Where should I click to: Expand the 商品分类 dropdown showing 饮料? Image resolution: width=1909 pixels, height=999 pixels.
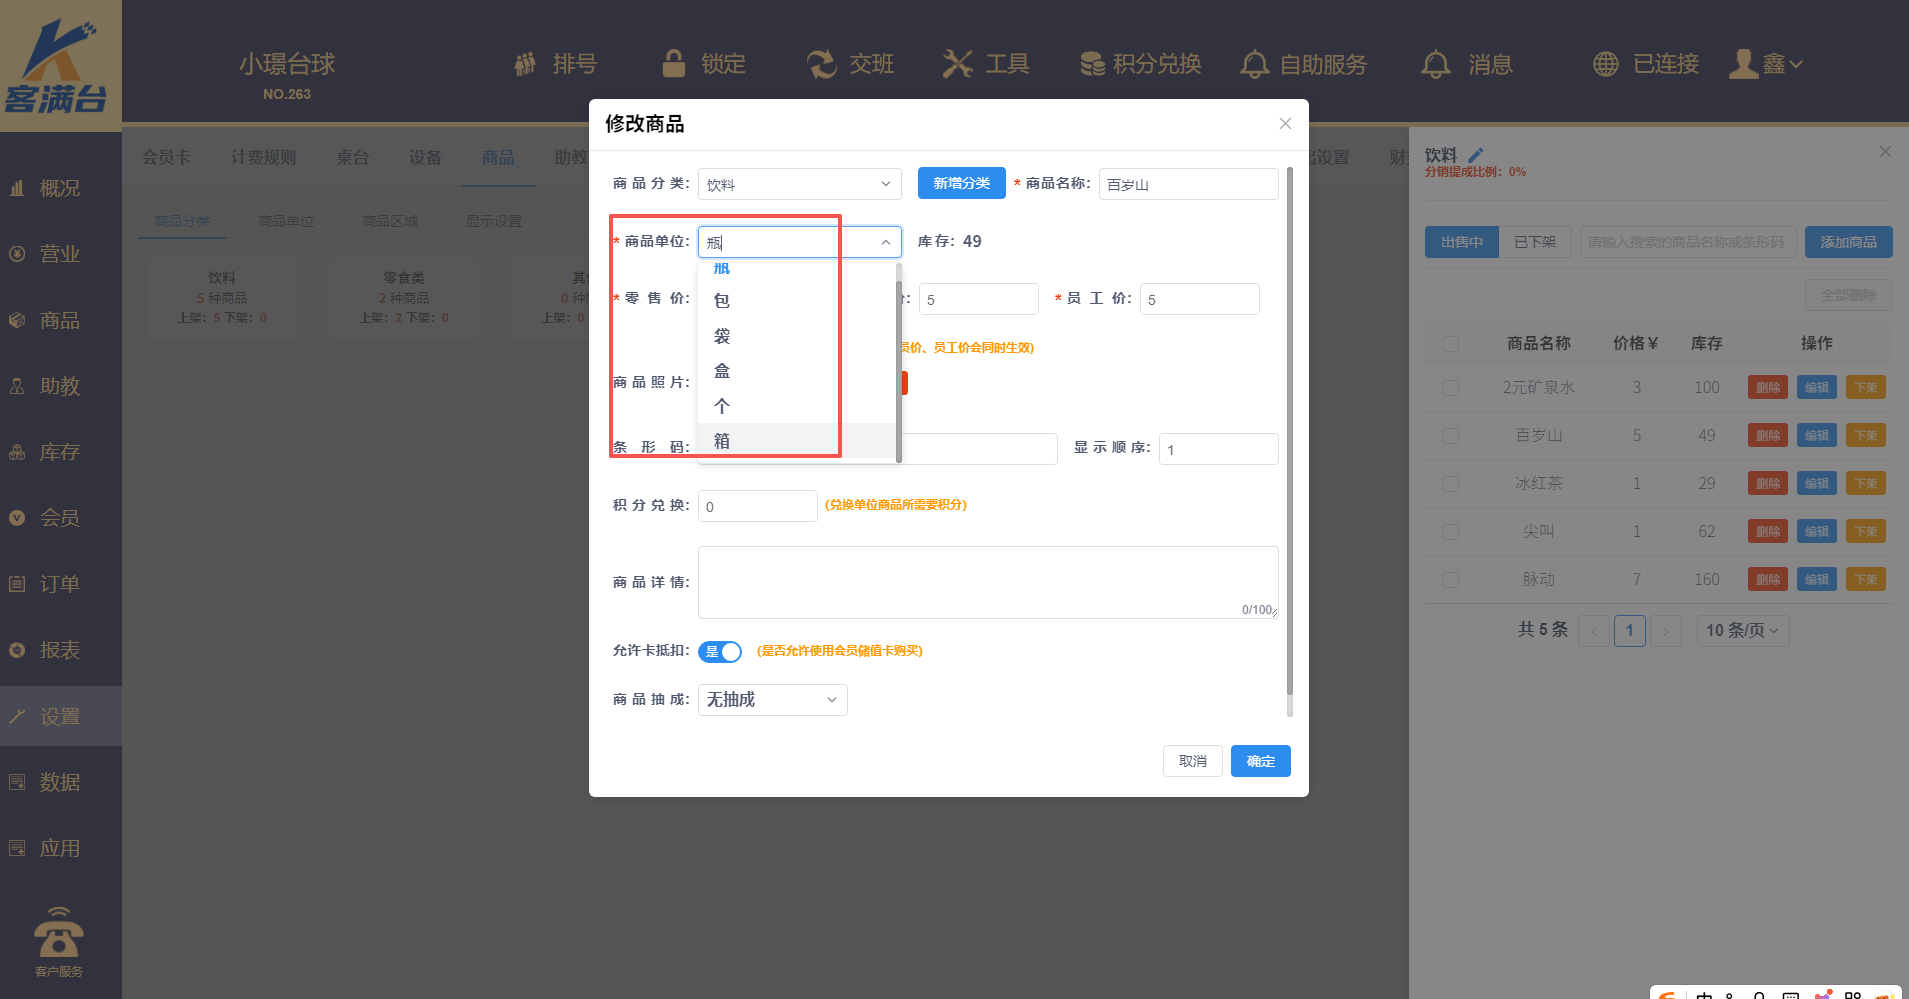point(799,184)
